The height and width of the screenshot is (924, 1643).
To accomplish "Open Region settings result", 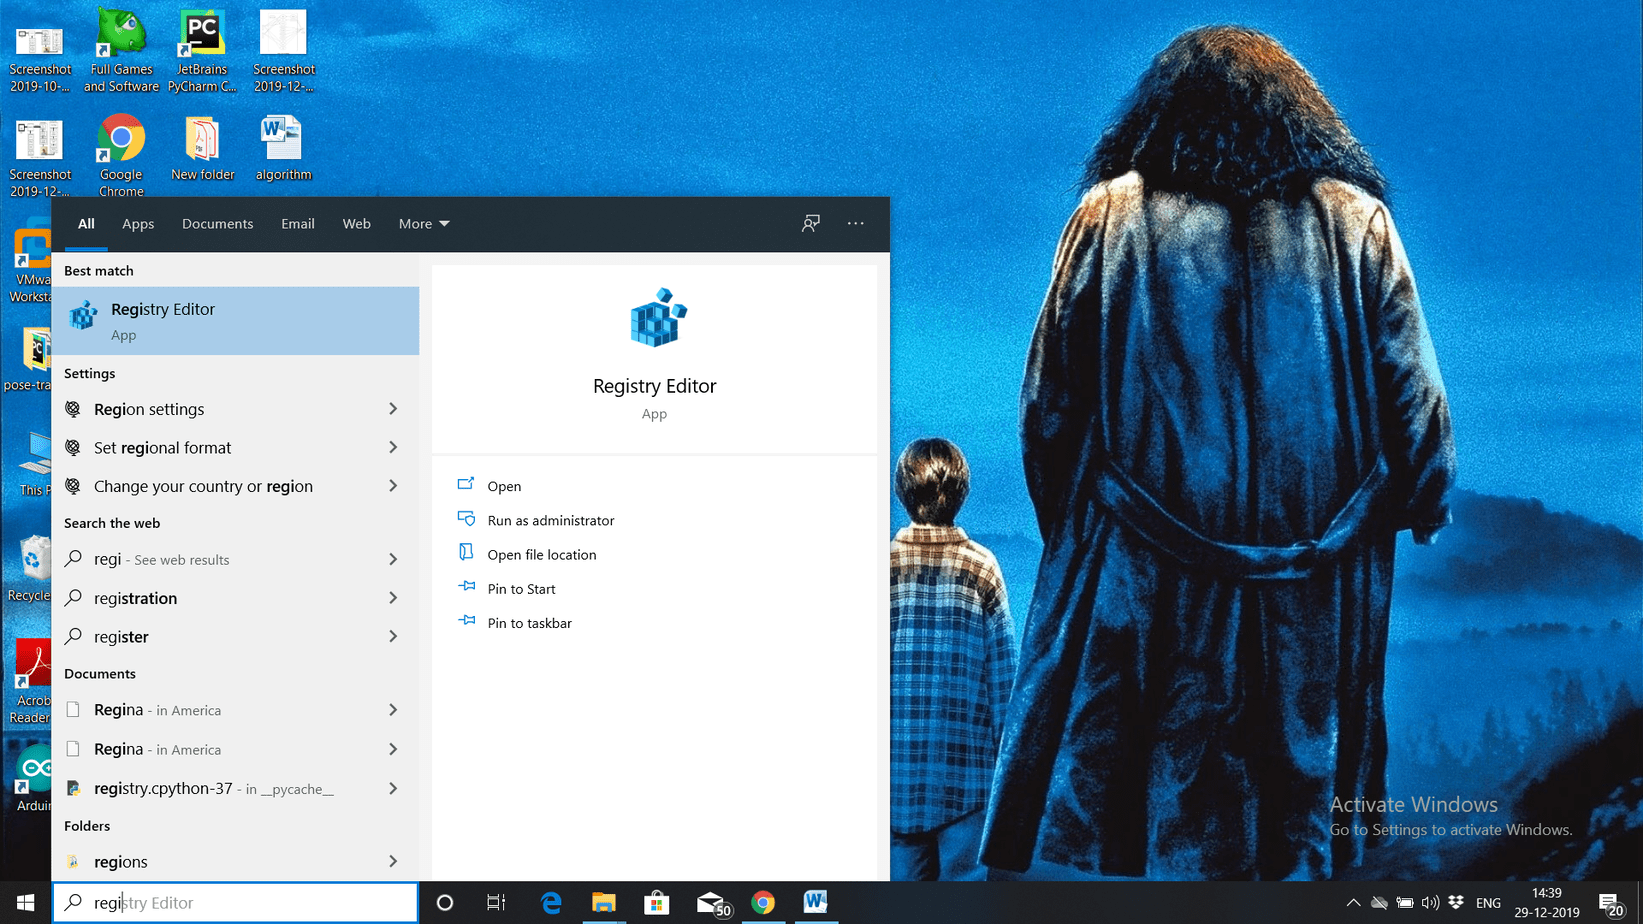I will click(235, 409).
